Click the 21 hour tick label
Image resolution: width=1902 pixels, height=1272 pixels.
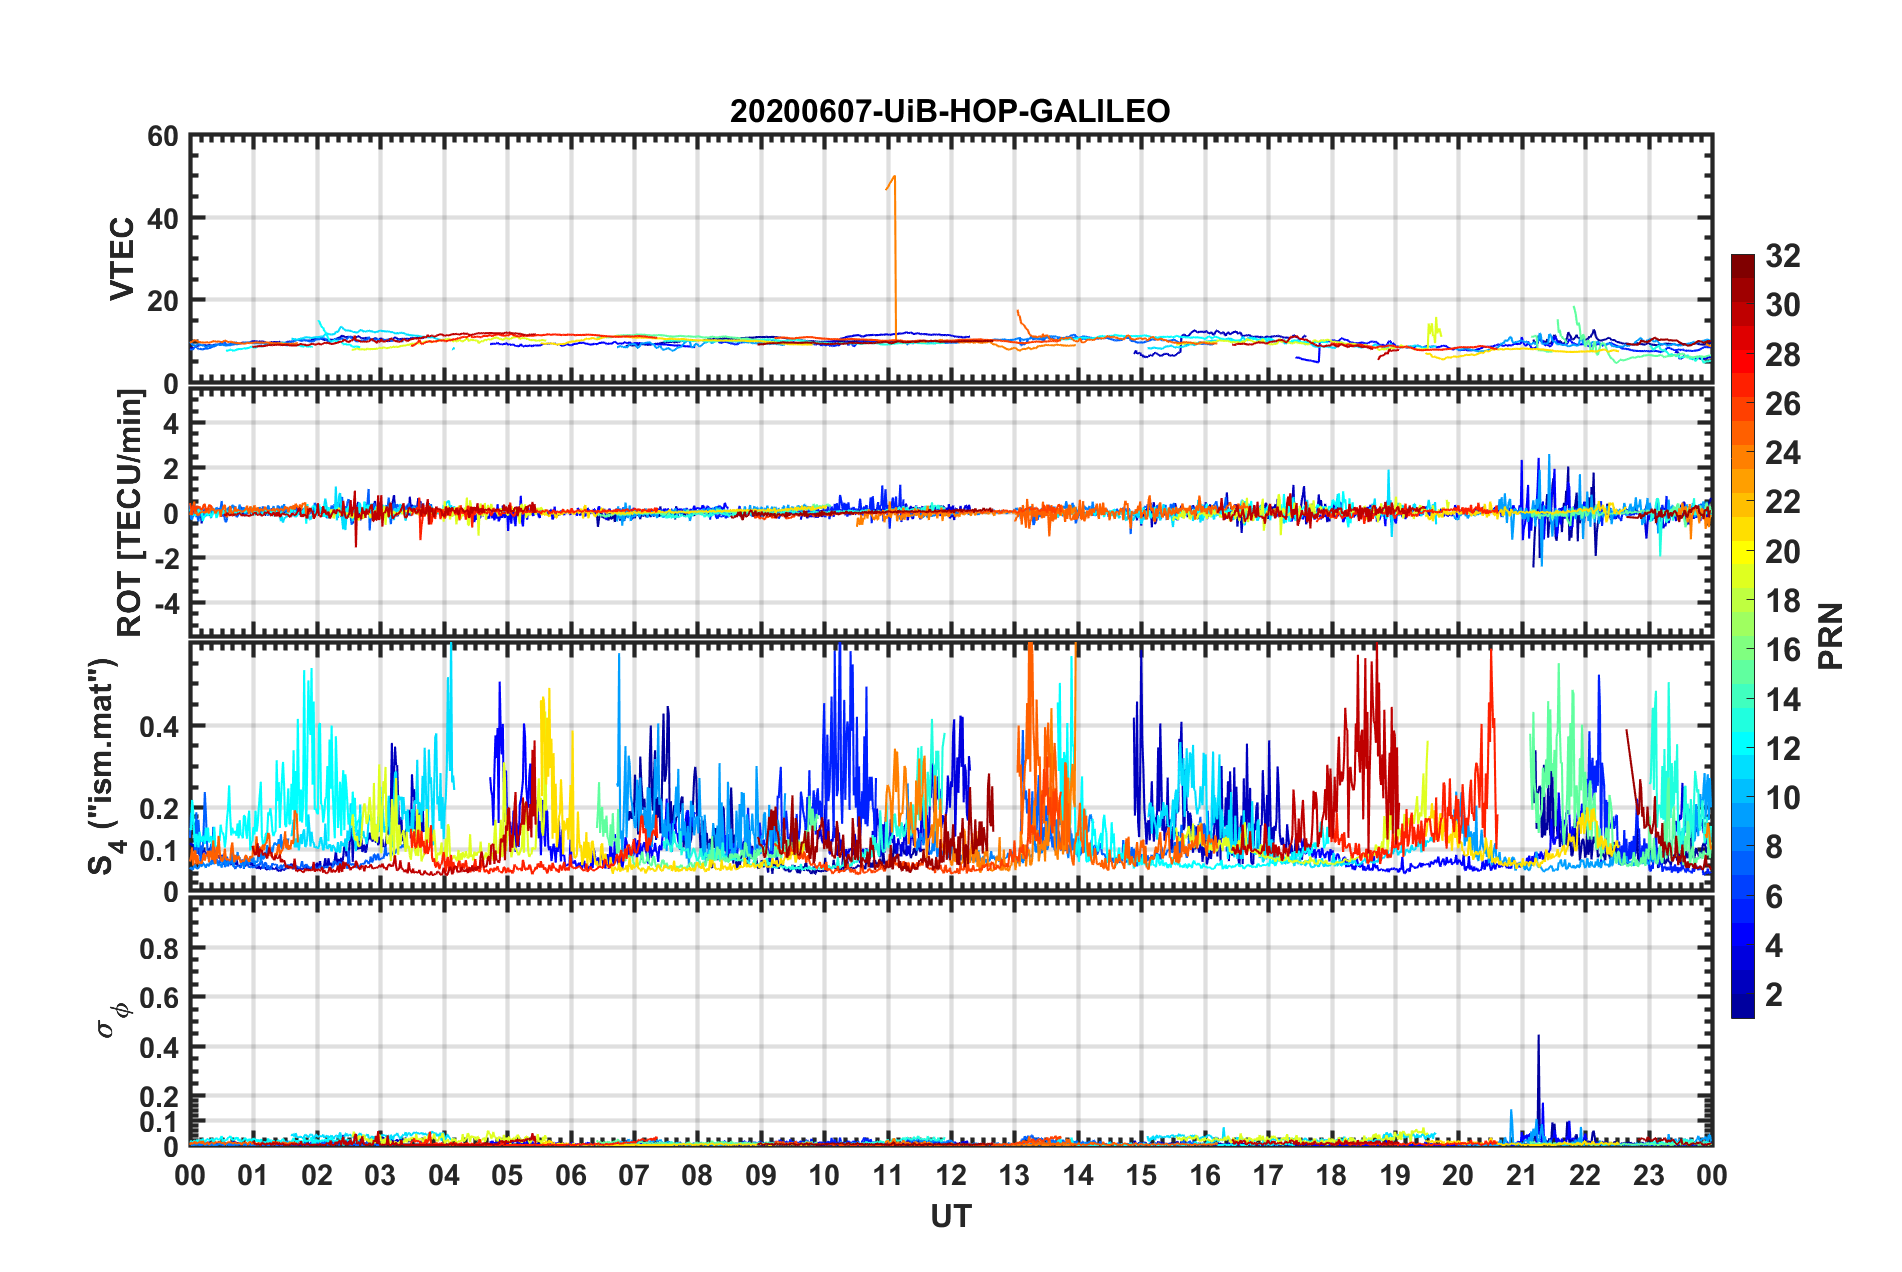click(x=1522, y=1175)
